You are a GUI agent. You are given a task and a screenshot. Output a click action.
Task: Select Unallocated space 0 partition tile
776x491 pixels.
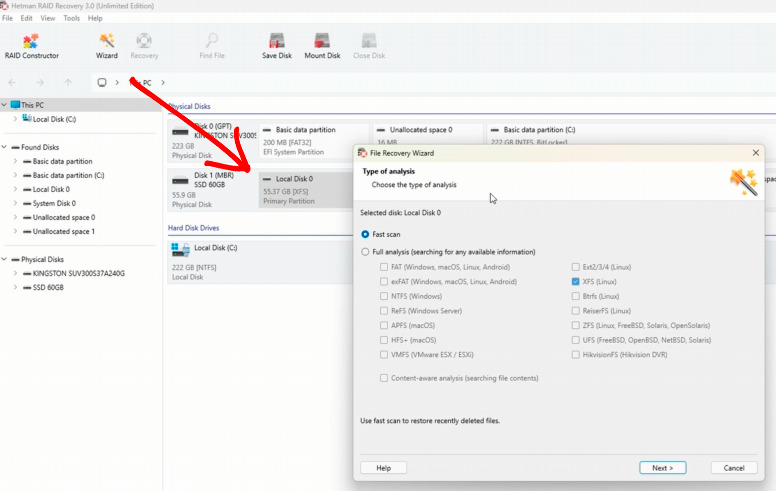click(x=428, y=134)
